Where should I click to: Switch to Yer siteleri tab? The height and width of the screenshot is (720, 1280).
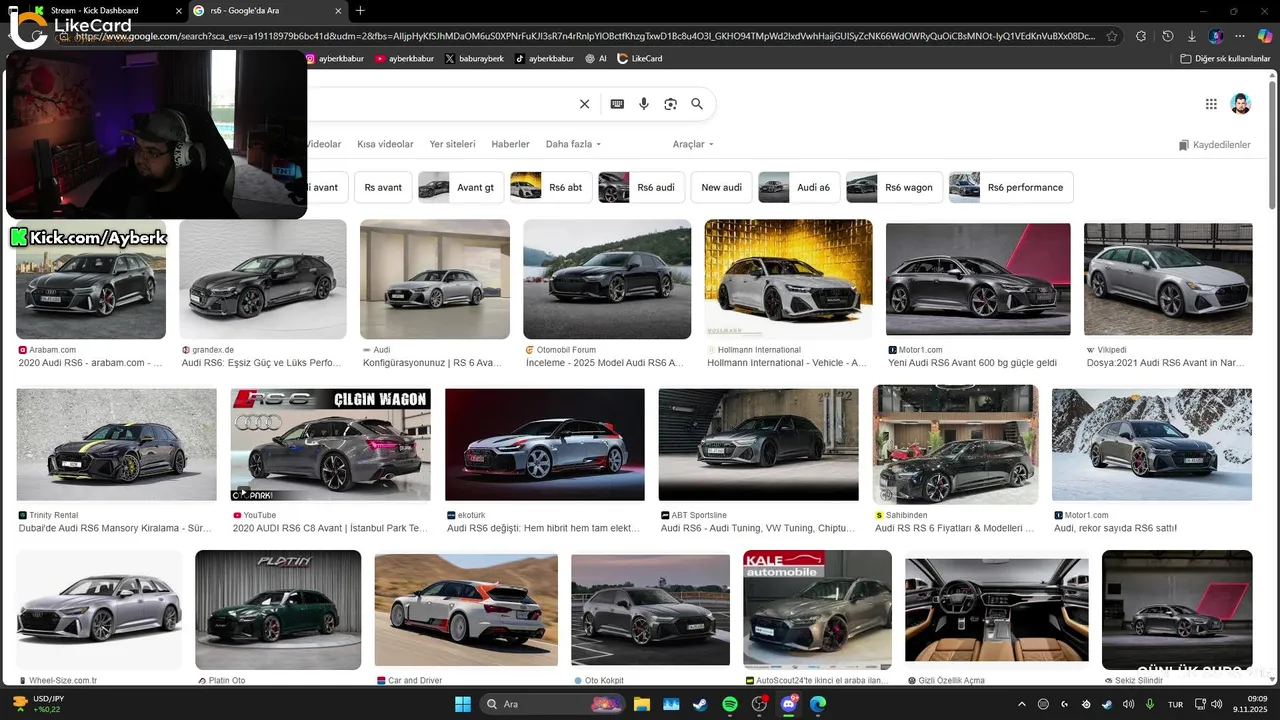(x=452, y=144)
